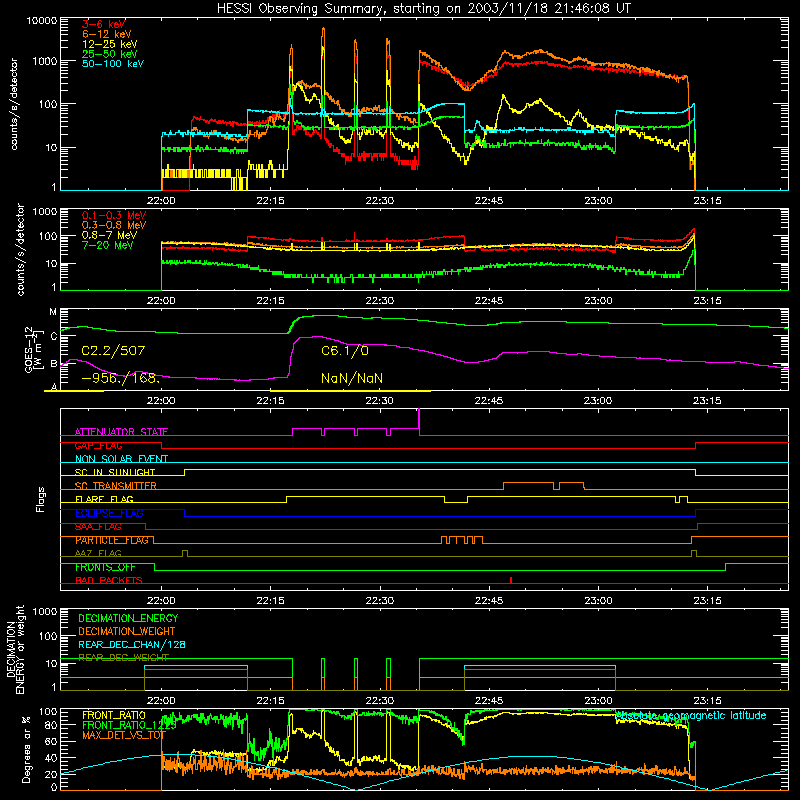
Task: Click the REAR_DEC_WEIGHT legend label
Action: pos(123,658)
